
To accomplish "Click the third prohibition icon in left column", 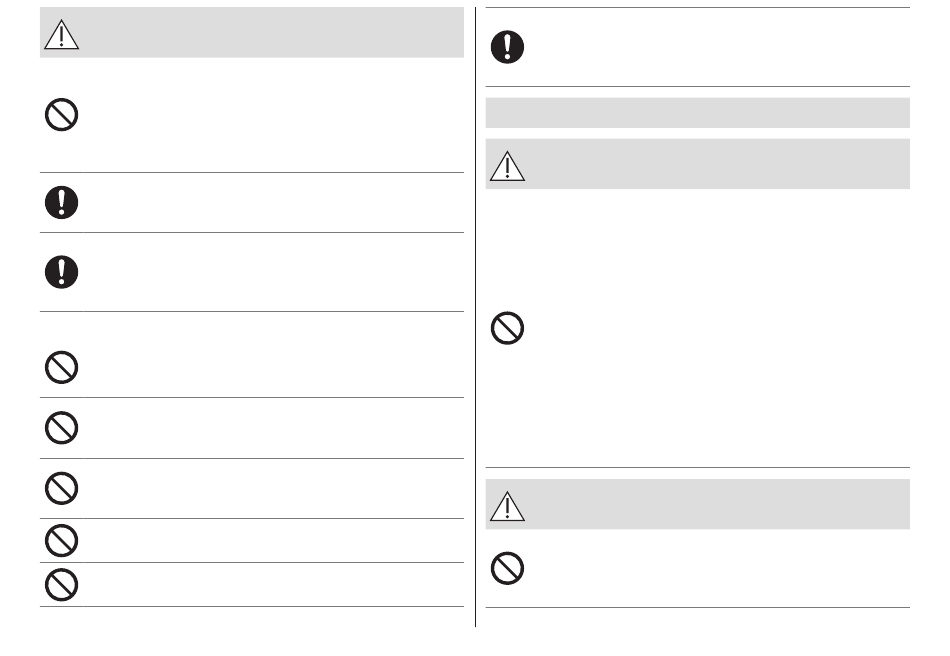I will tap(61, 428).
